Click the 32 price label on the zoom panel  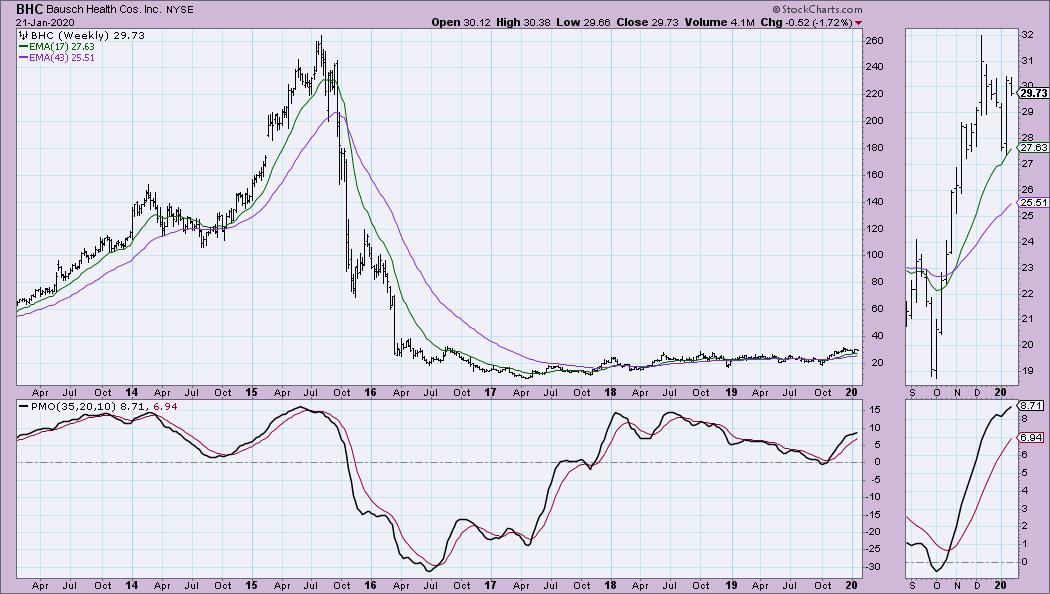coord(1028,35)
